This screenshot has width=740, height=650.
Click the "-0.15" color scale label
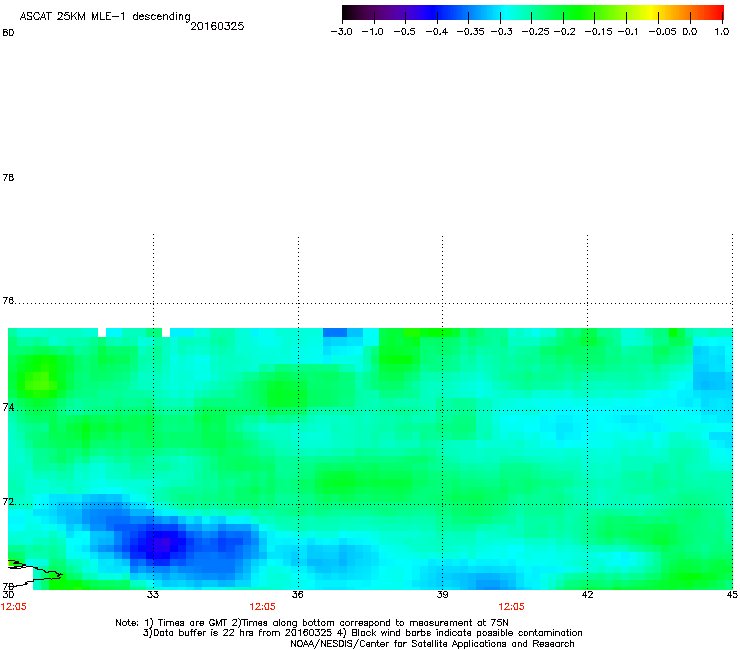pyautogui.click(x=598, y=32)
